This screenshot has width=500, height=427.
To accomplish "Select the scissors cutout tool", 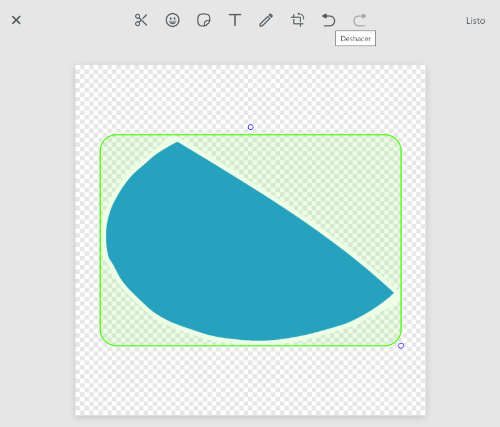I will coord(141,20).
